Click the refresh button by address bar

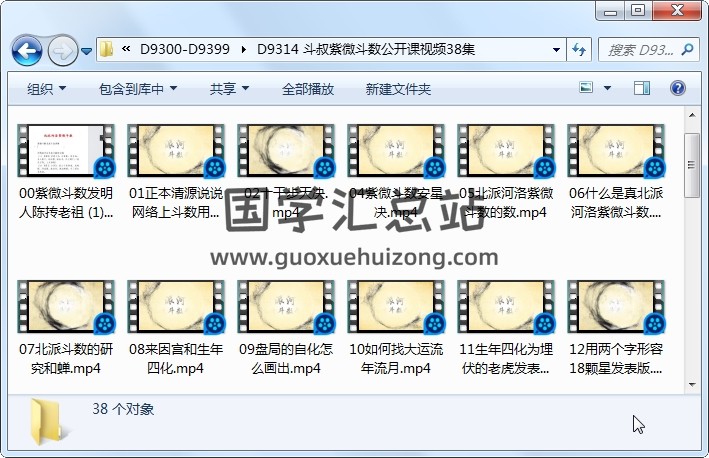[579, 50]
